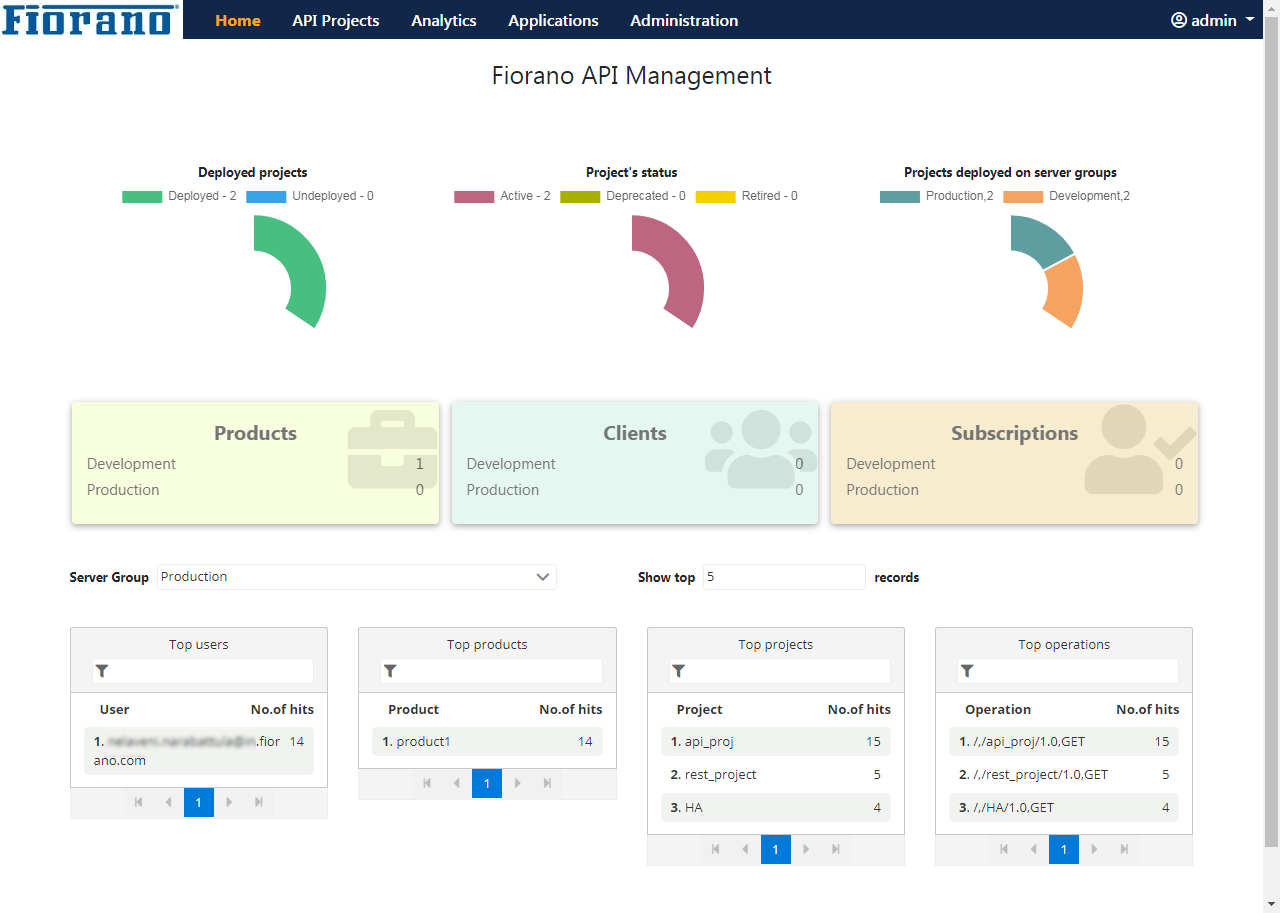Open the Clients summary card
This screenshot has height=913, width=1280.
[x=635, y=463]
